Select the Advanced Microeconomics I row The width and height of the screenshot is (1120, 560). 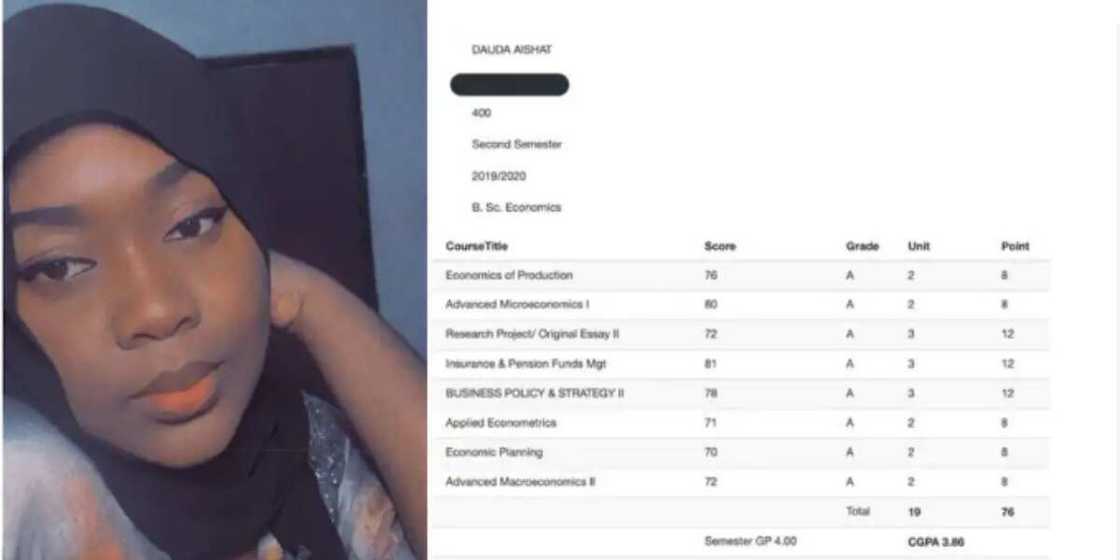click(741, 305)
